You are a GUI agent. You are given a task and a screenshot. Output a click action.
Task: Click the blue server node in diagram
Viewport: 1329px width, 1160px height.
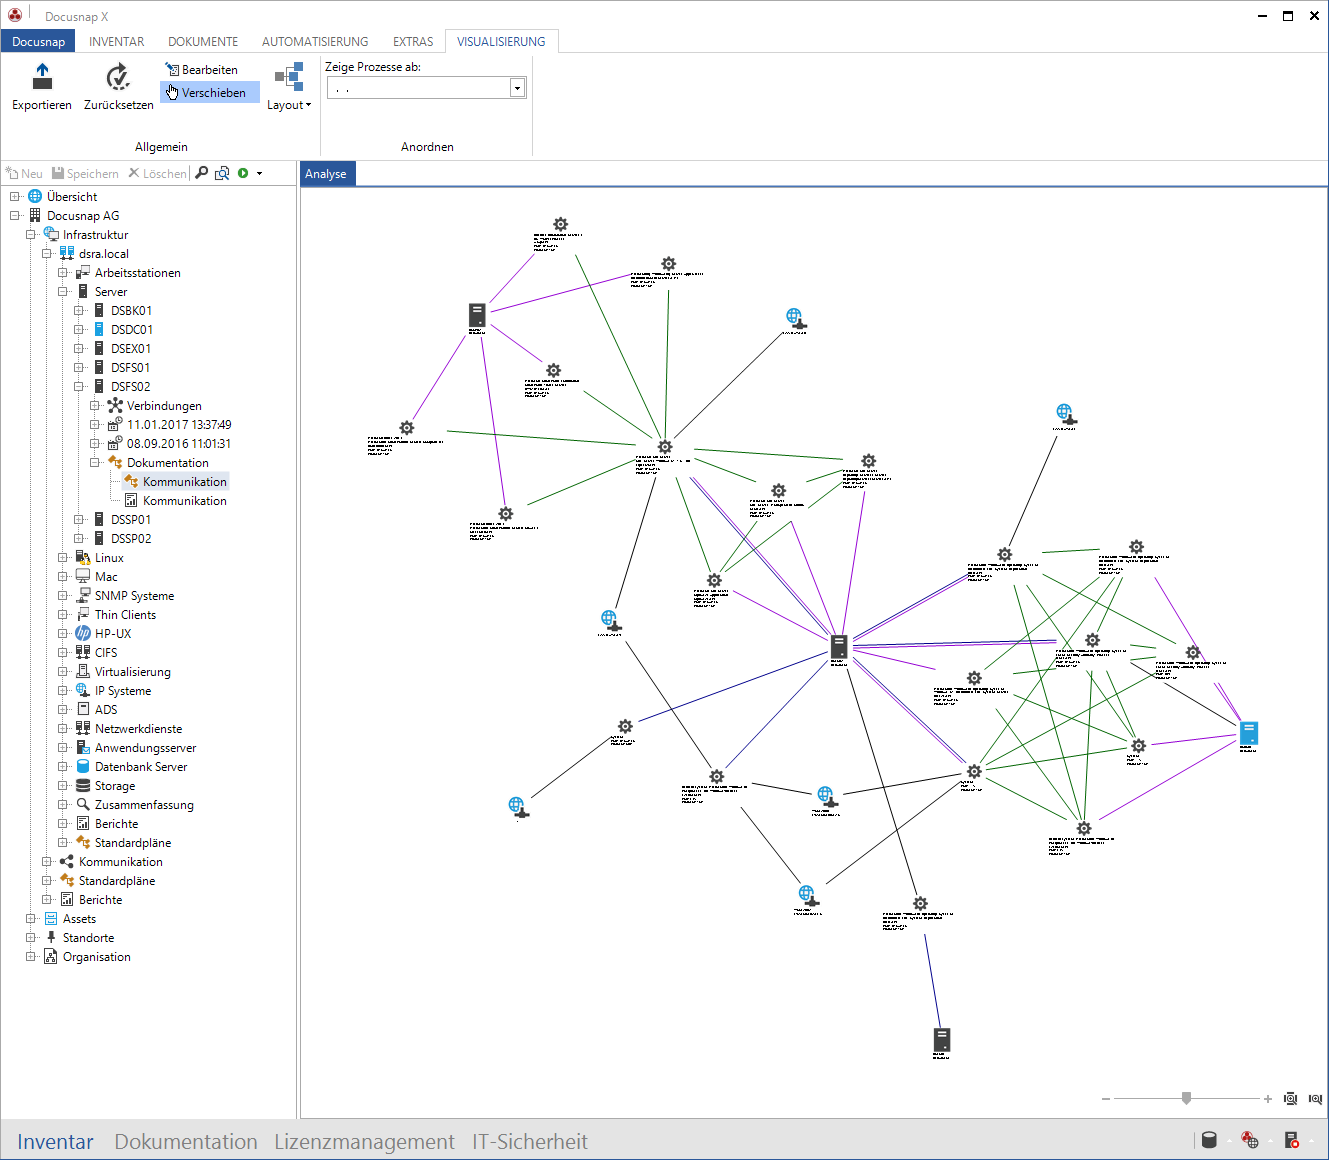click(x=1248, y=733)
